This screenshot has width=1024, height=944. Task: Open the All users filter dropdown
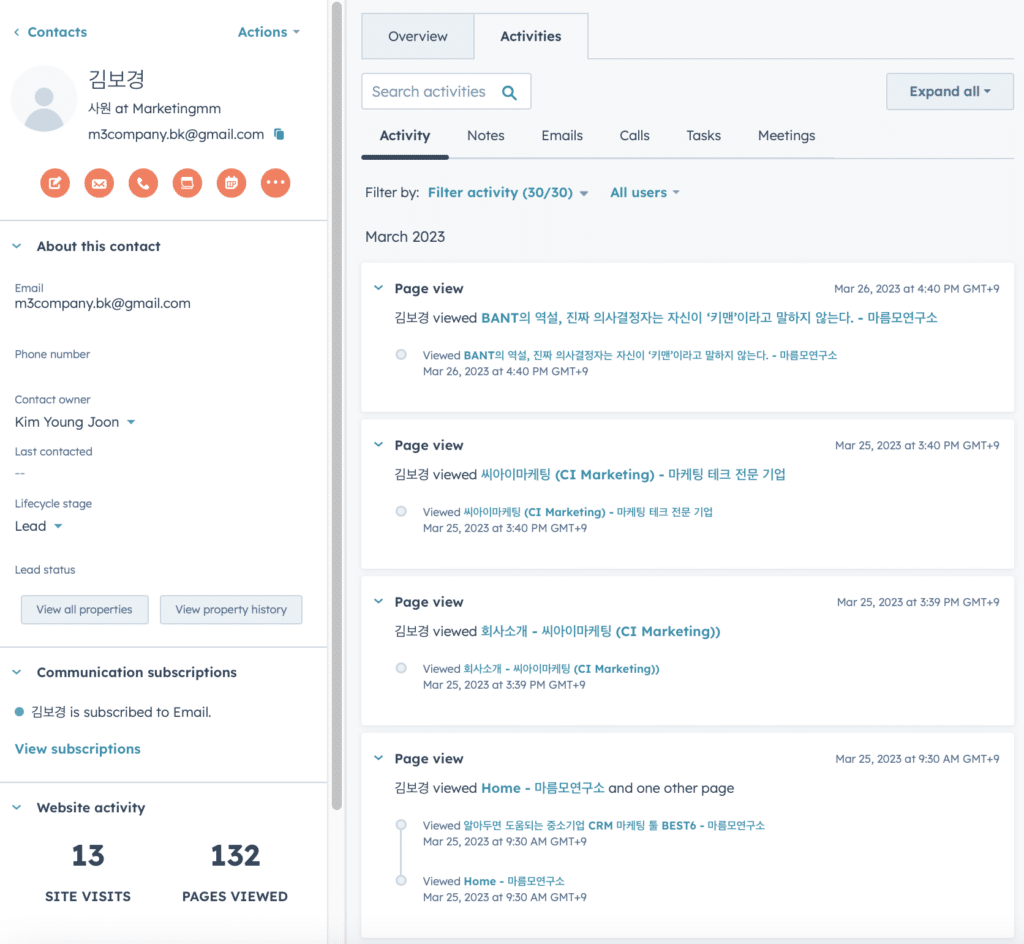tap(645, 193)
